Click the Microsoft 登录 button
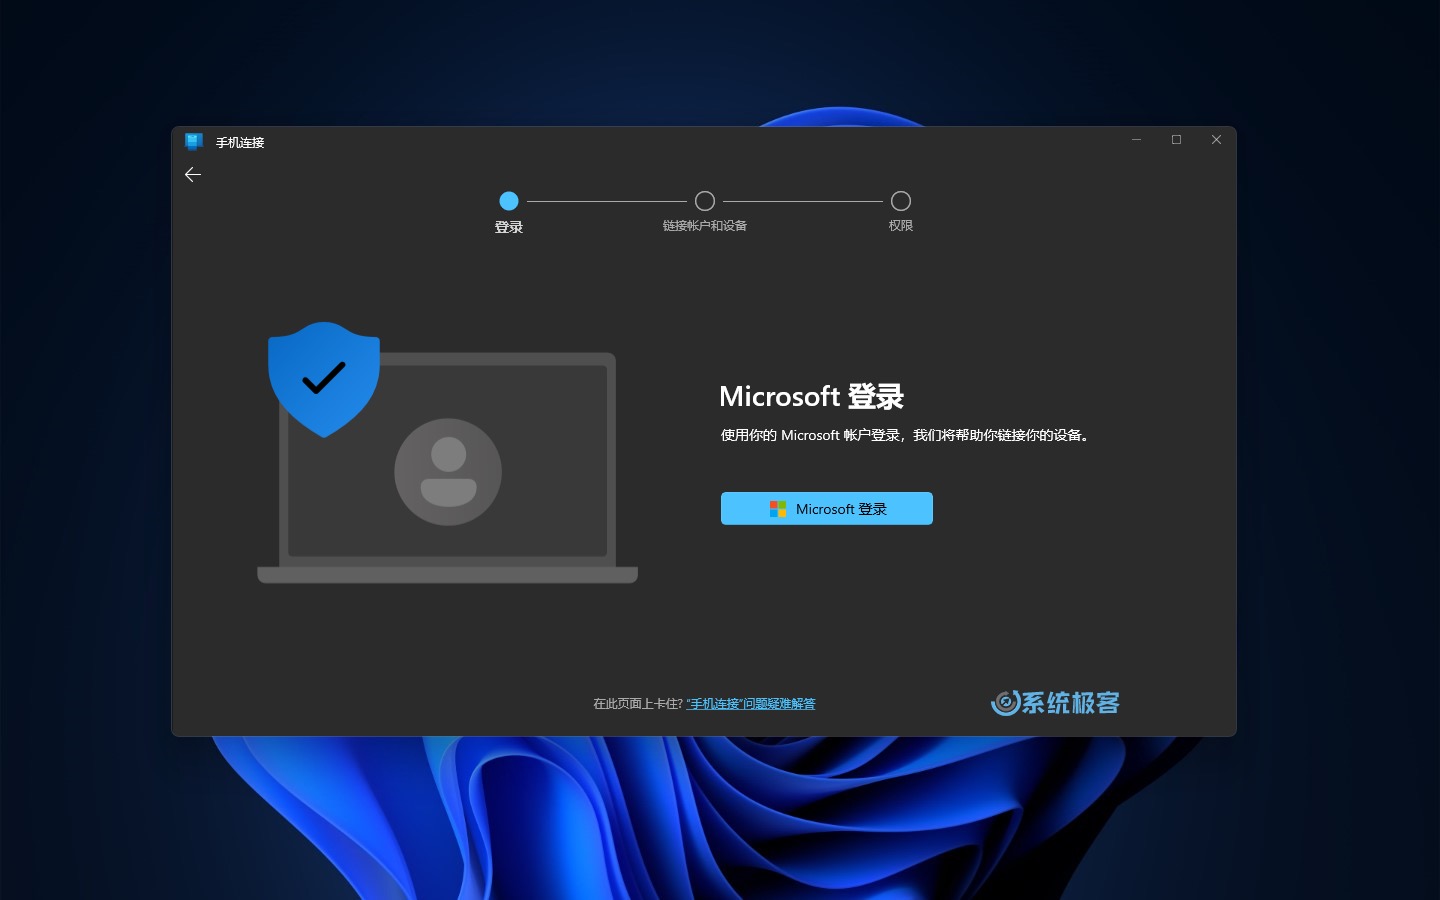 click(x=826, y=508)
